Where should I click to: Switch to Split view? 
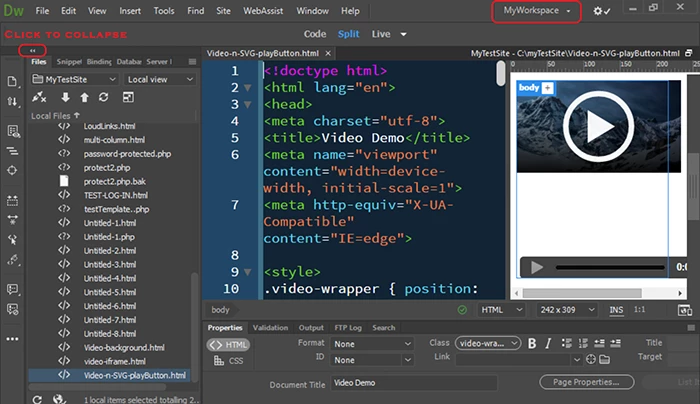click(x=348, y=34)
